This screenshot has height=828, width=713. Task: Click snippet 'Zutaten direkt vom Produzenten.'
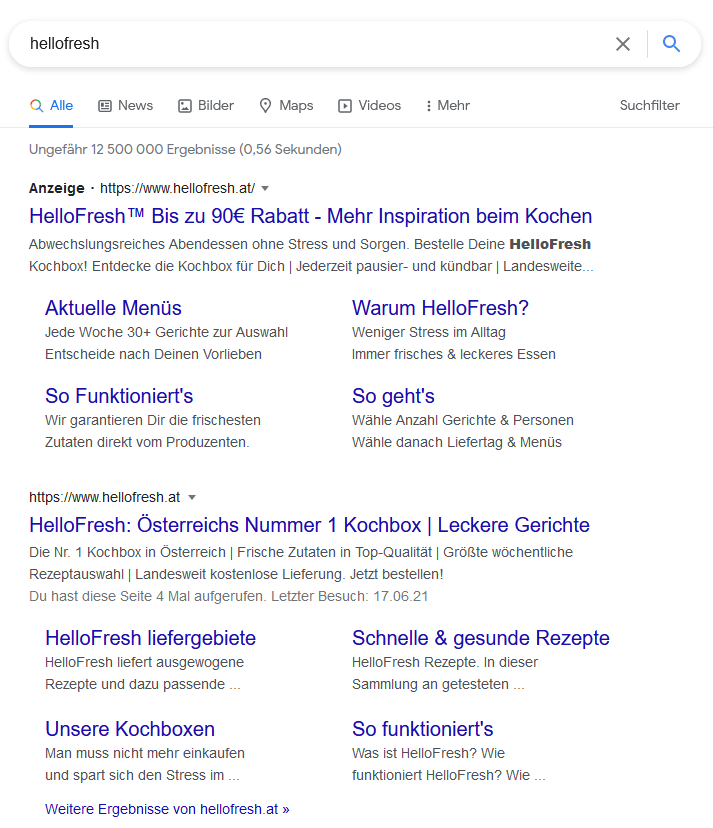point(147,443)
